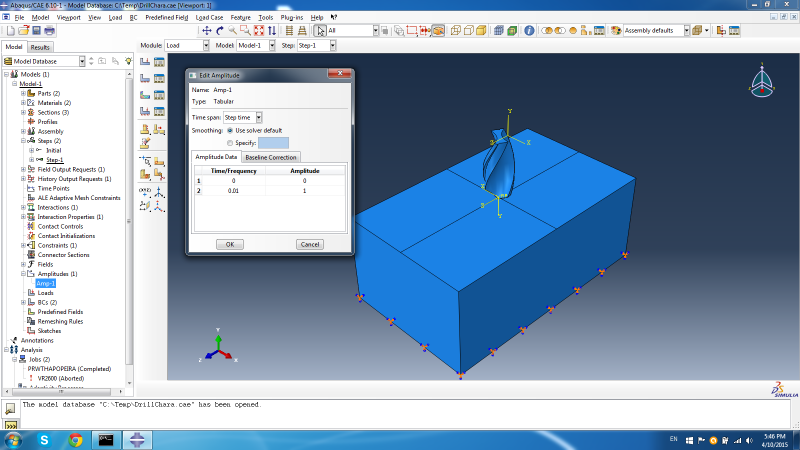Screen dimensions: 800x450
Task: Open the Step dropdown showing Step-1
Action: (333, 45)
